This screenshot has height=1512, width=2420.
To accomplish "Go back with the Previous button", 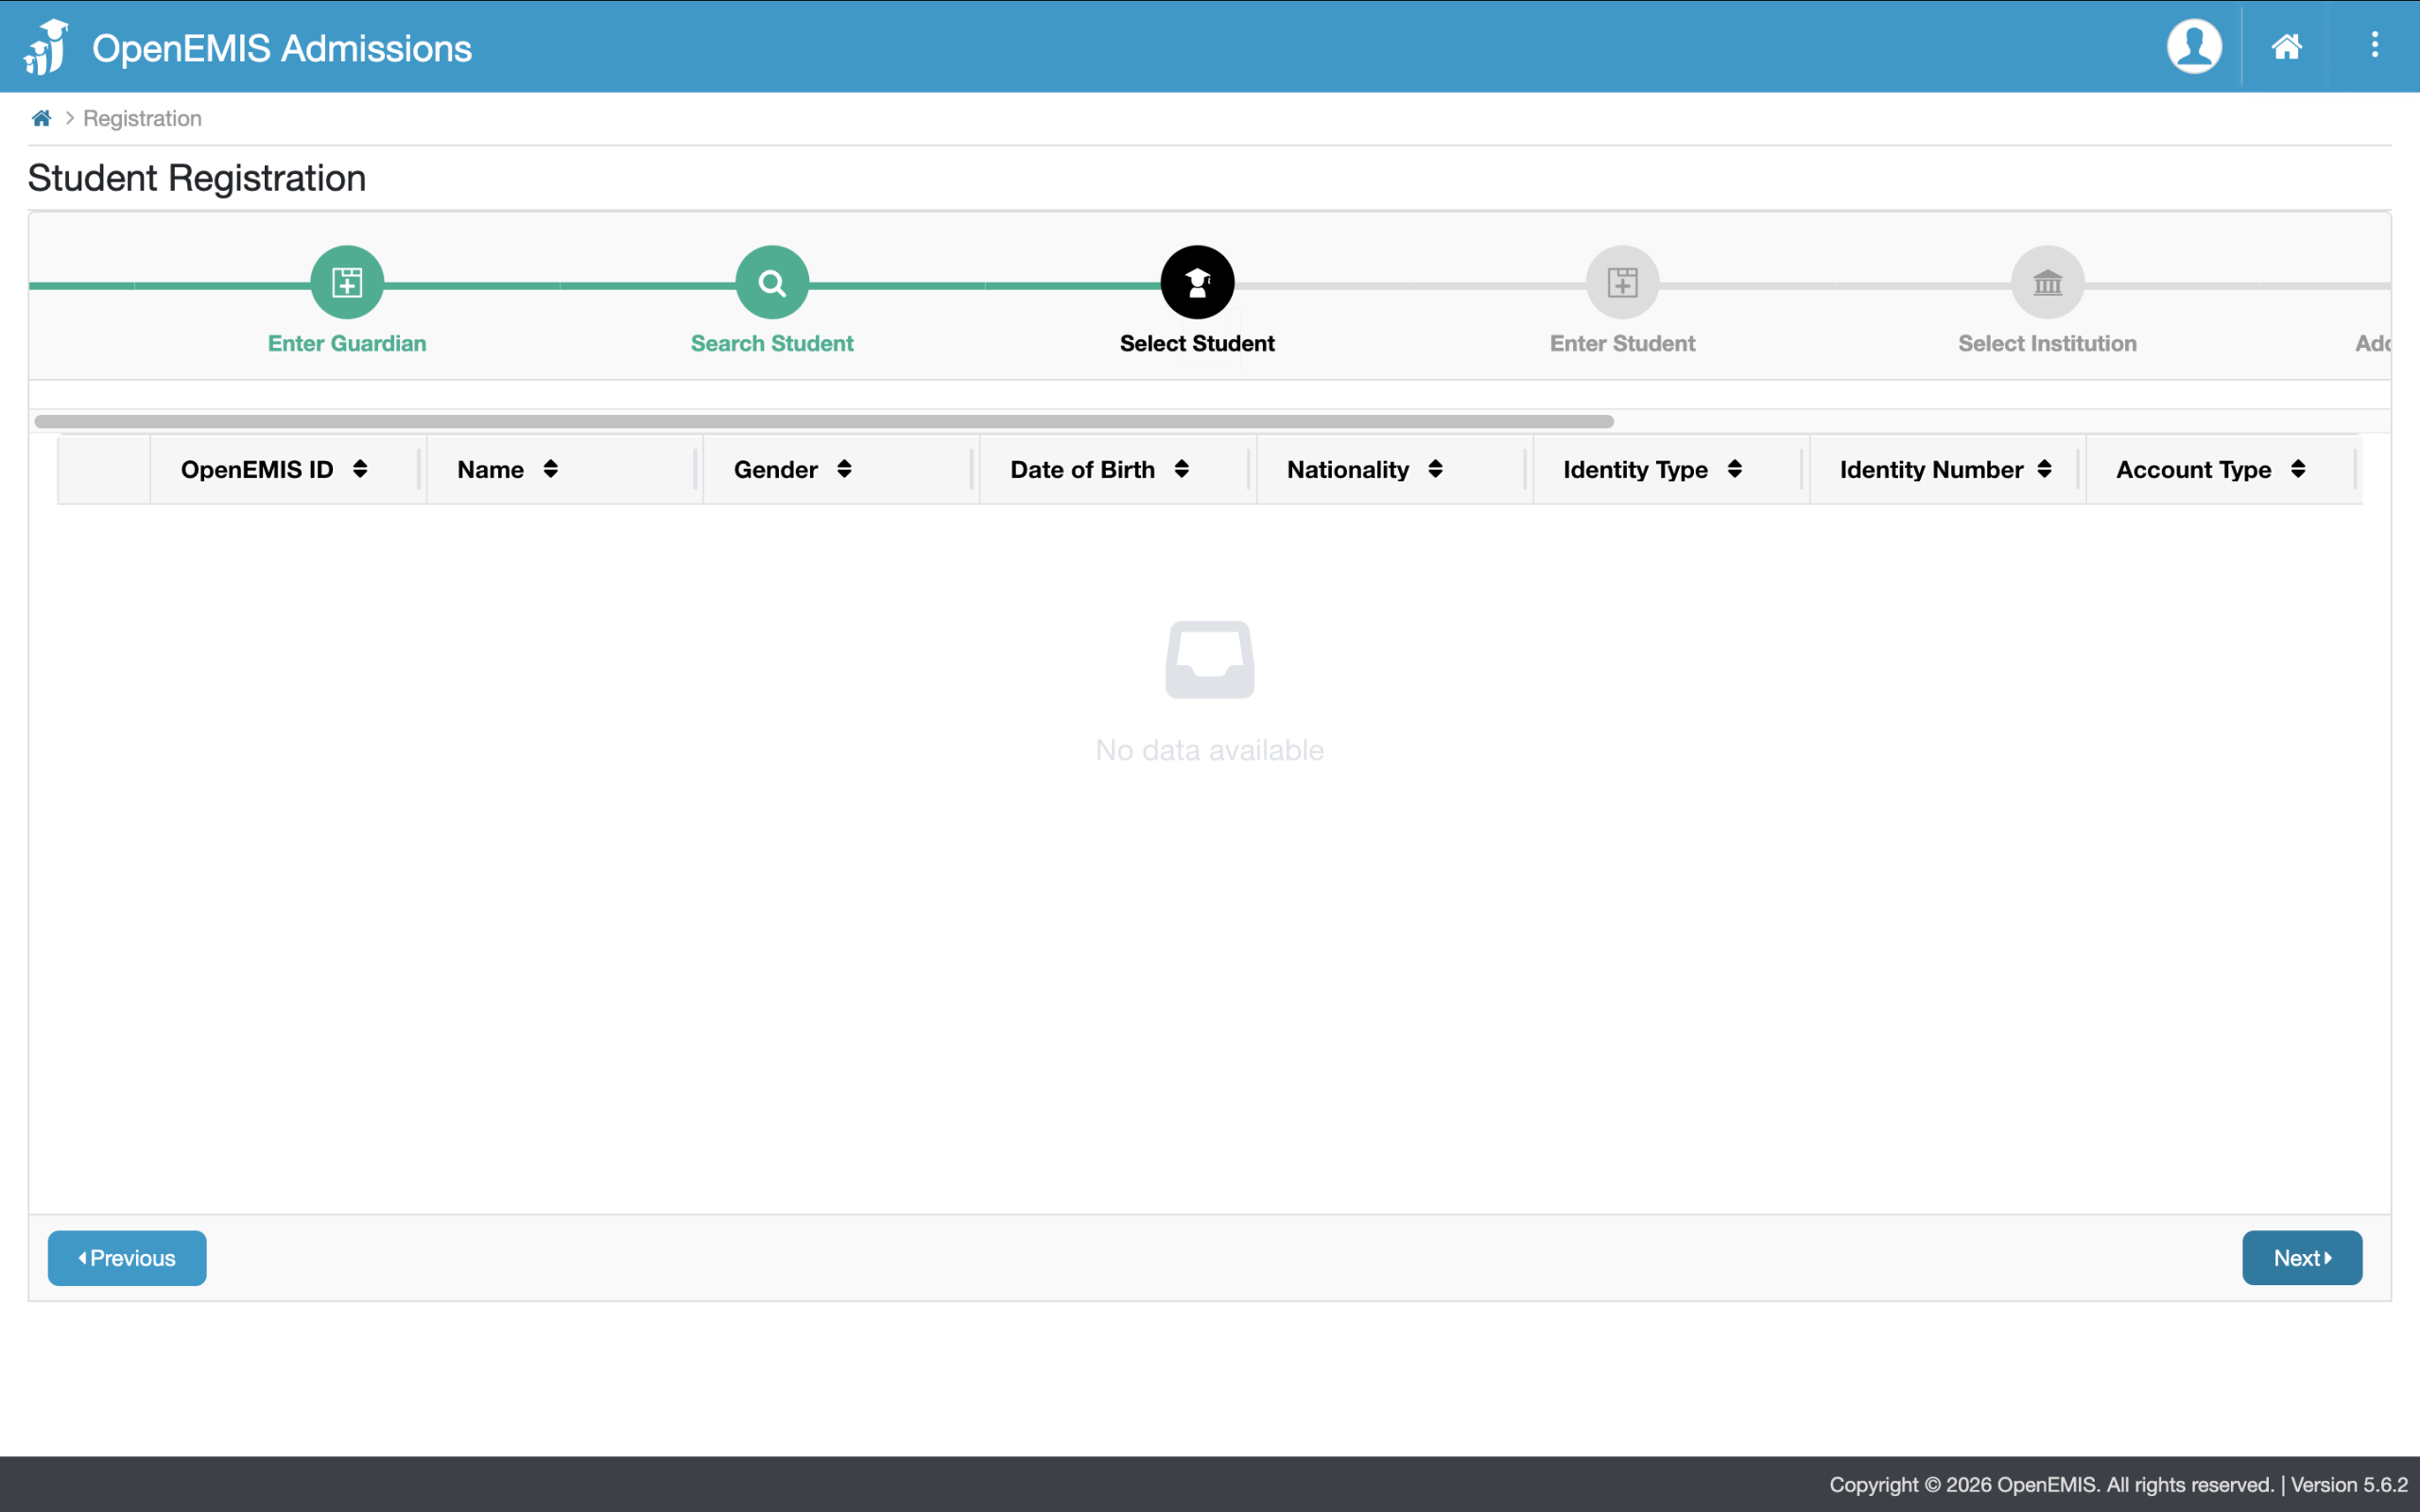I will [x=127, y=1257].
